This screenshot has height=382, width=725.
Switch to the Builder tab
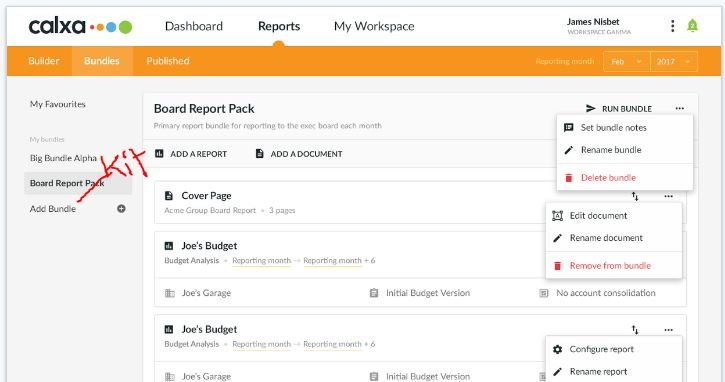click(x=43, y=61)
